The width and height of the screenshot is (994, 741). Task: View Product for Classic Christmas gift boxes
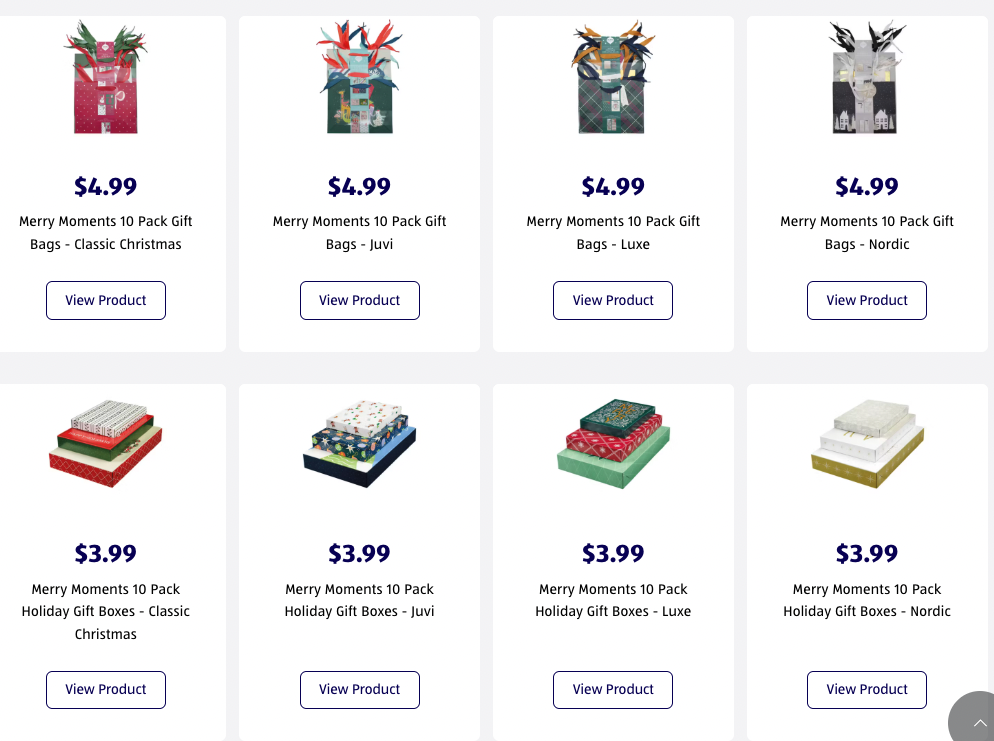106,689
